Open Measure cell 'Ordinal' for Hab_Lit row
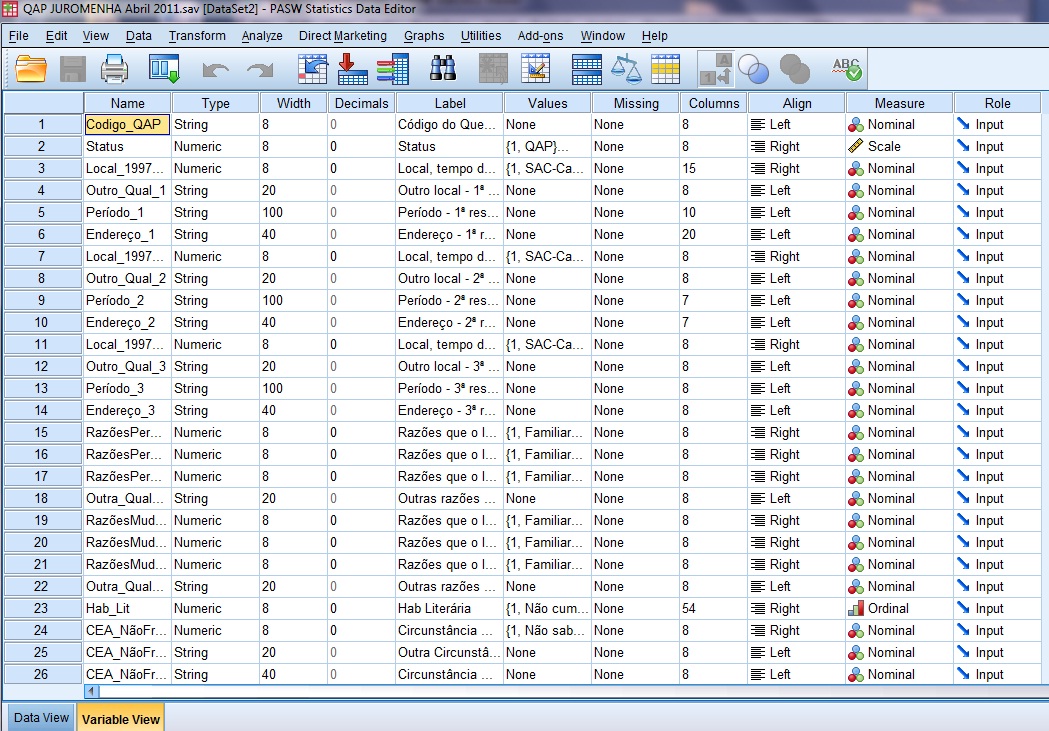 point(899,609)
